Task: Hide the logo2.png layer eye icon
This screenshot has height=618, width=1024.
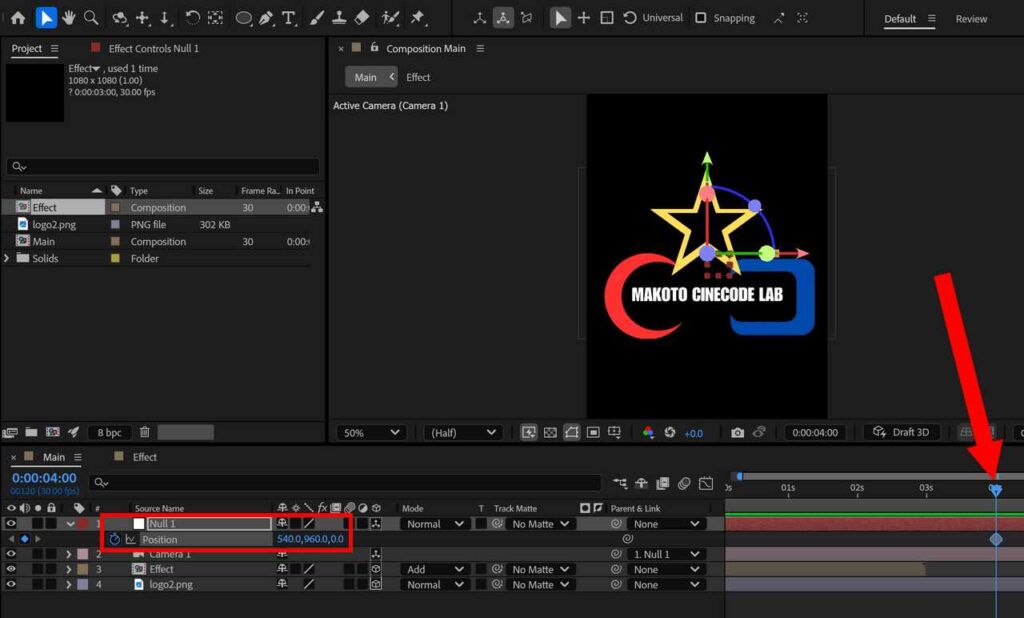Action: click(x=10, y=584)
